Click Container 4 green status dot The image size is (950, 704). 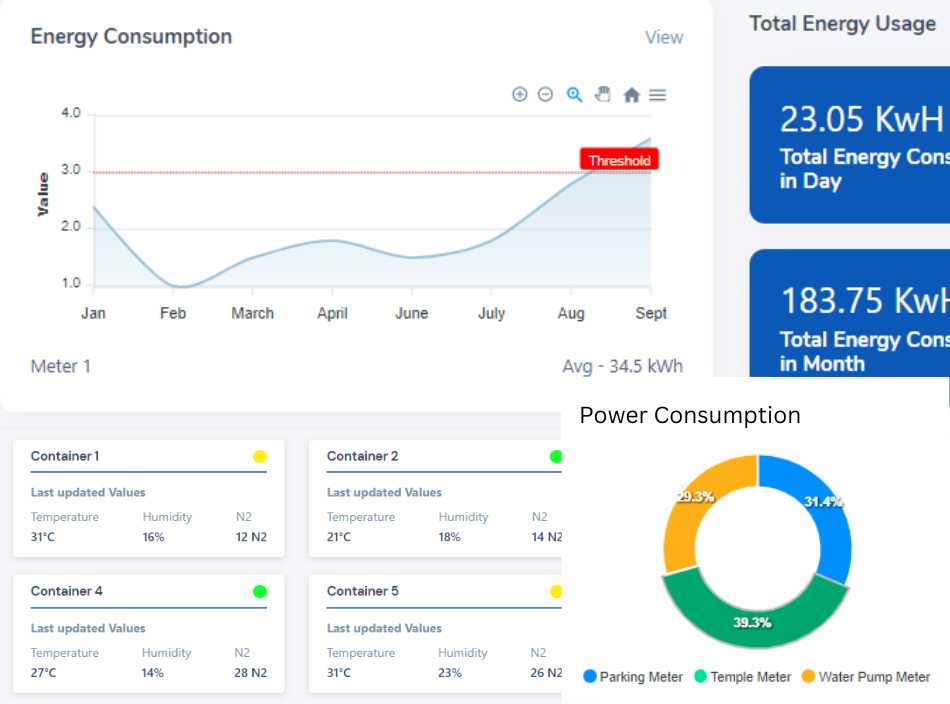click(x=260, y=591)
